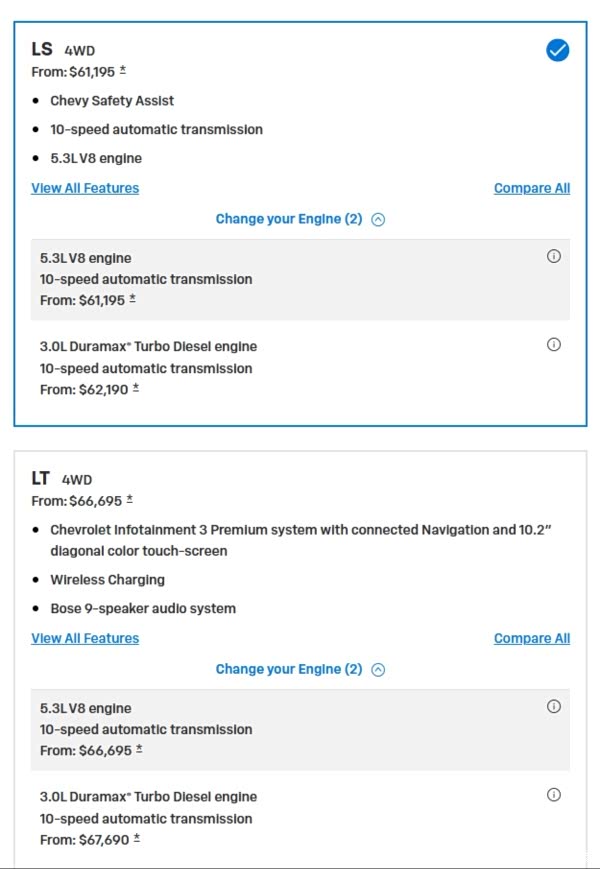Viewport: 600px width, 869px height.
Task: Click footnote icon next to $62,190 price
Action: coord(135,389)
